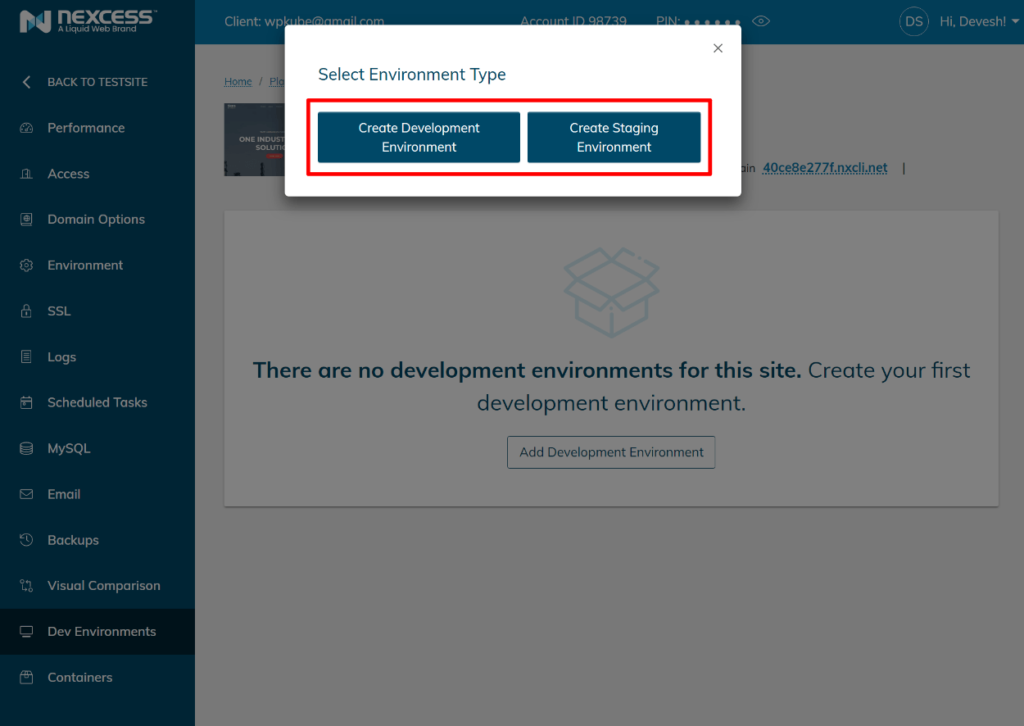Toggle PIN visibility with the eye icon
1024x726 pixels.
pyautogui.click(x=761, y=20)
